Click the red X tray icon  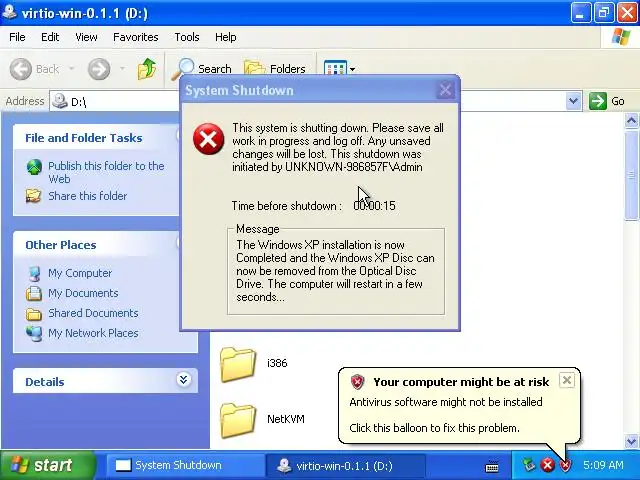point(547,465)
